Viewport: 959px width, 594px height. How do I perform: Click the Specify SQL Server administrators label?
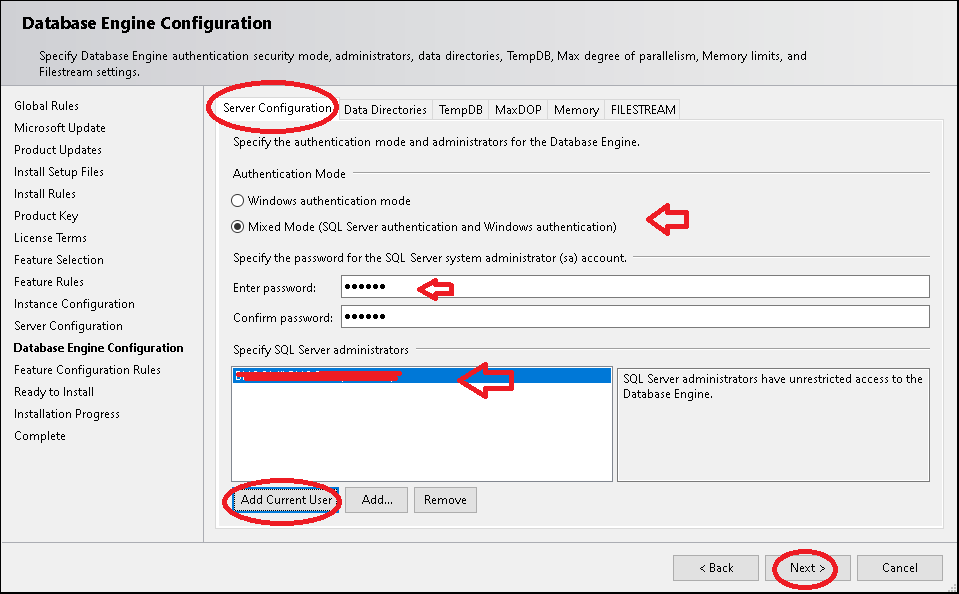click(x=320, y=350)
